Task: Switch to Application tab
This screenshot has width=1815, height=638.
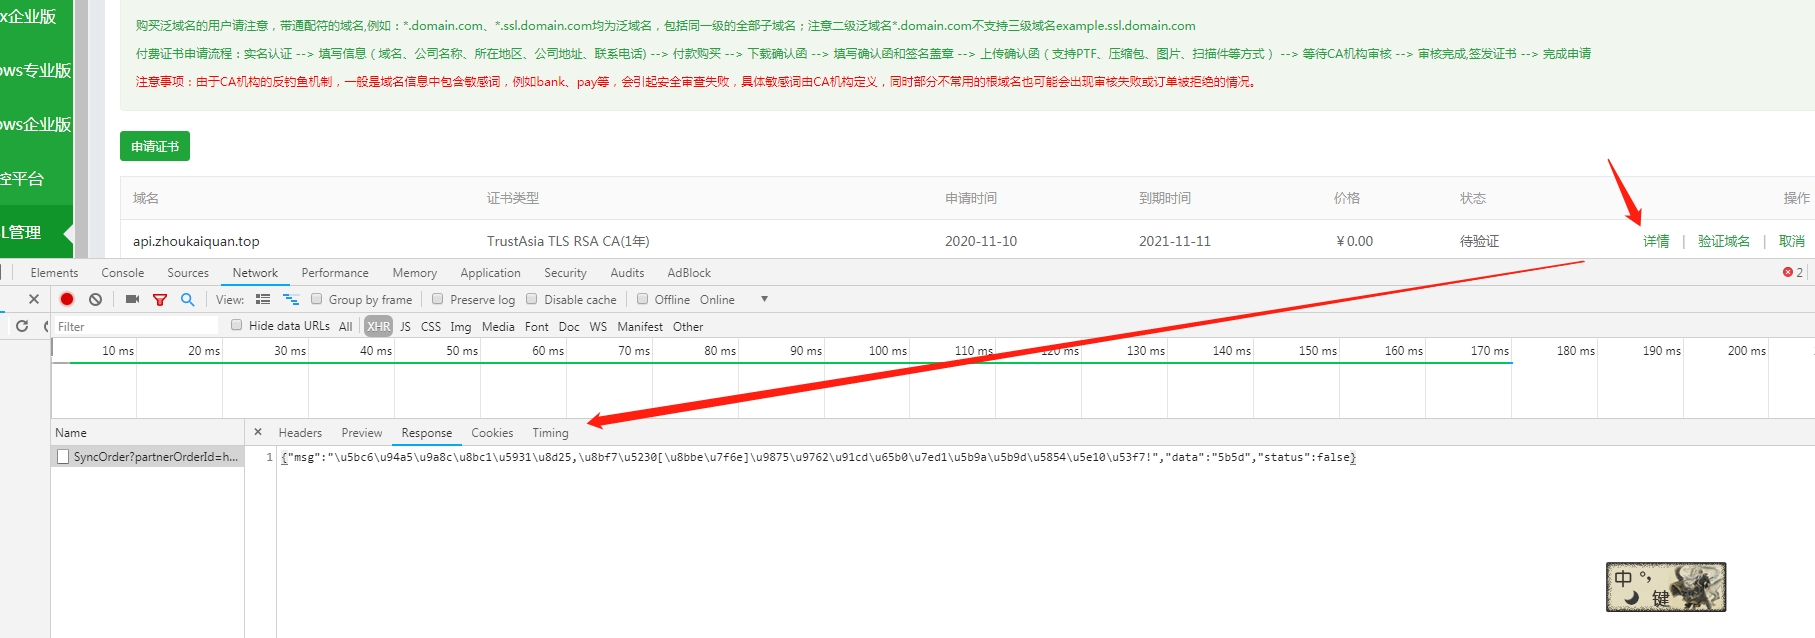Action: tap(490, 272)
